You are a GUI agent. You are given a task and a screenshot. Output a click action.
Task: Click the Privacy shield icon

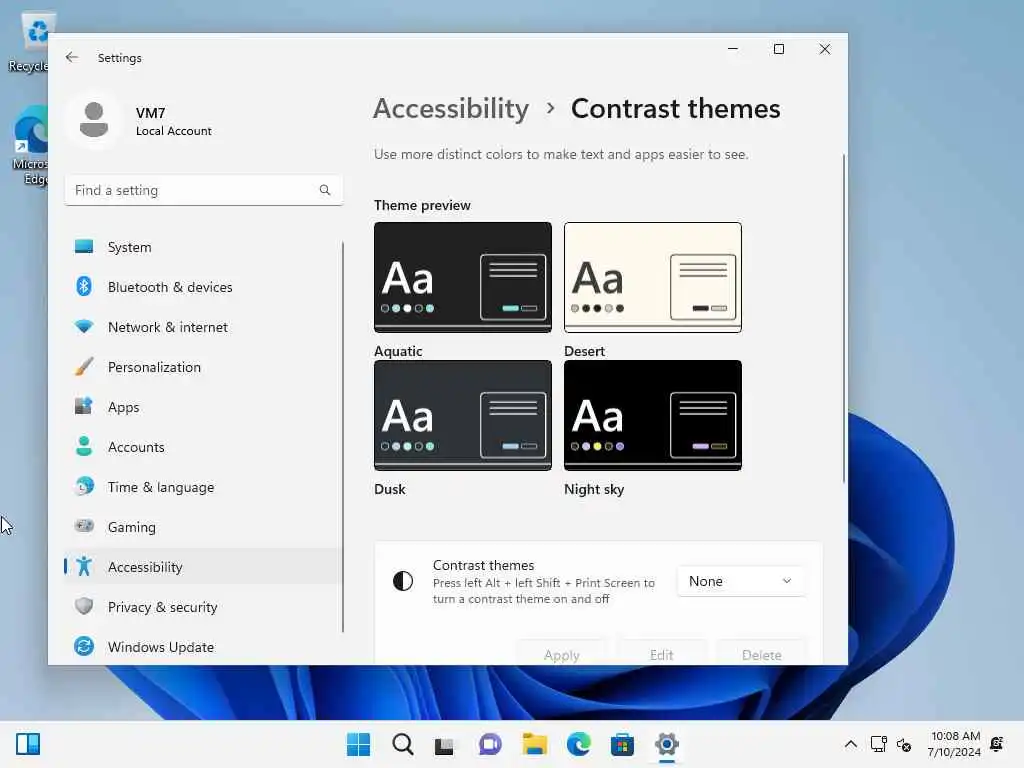coord(84,606)
